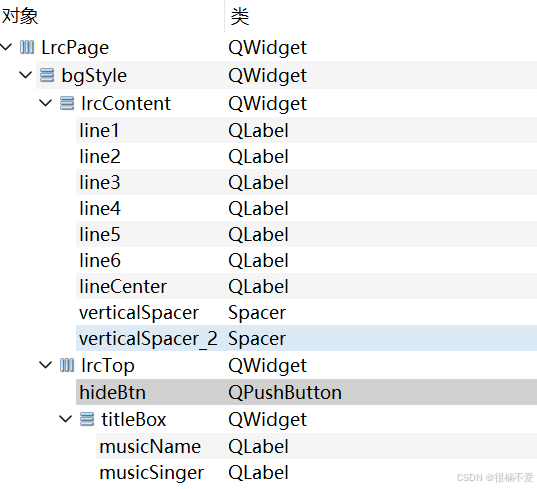Click the horizontal layout icon beside lrcTop

point(67,365)
